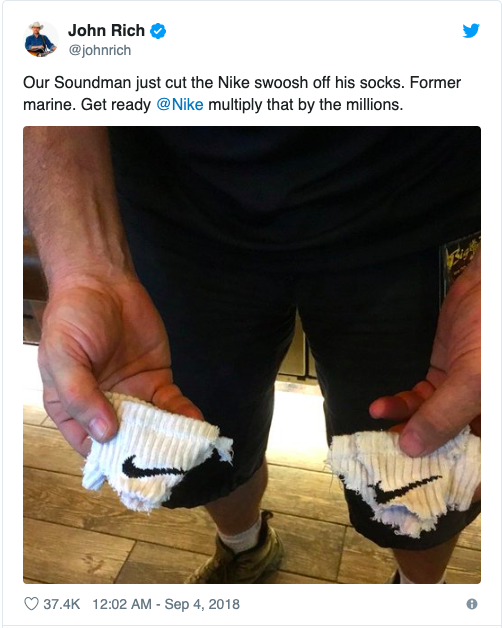This screenshot has height=628, width=502.
Task: Open the tweet info circle icon
Action: click(x=472, y=604)
